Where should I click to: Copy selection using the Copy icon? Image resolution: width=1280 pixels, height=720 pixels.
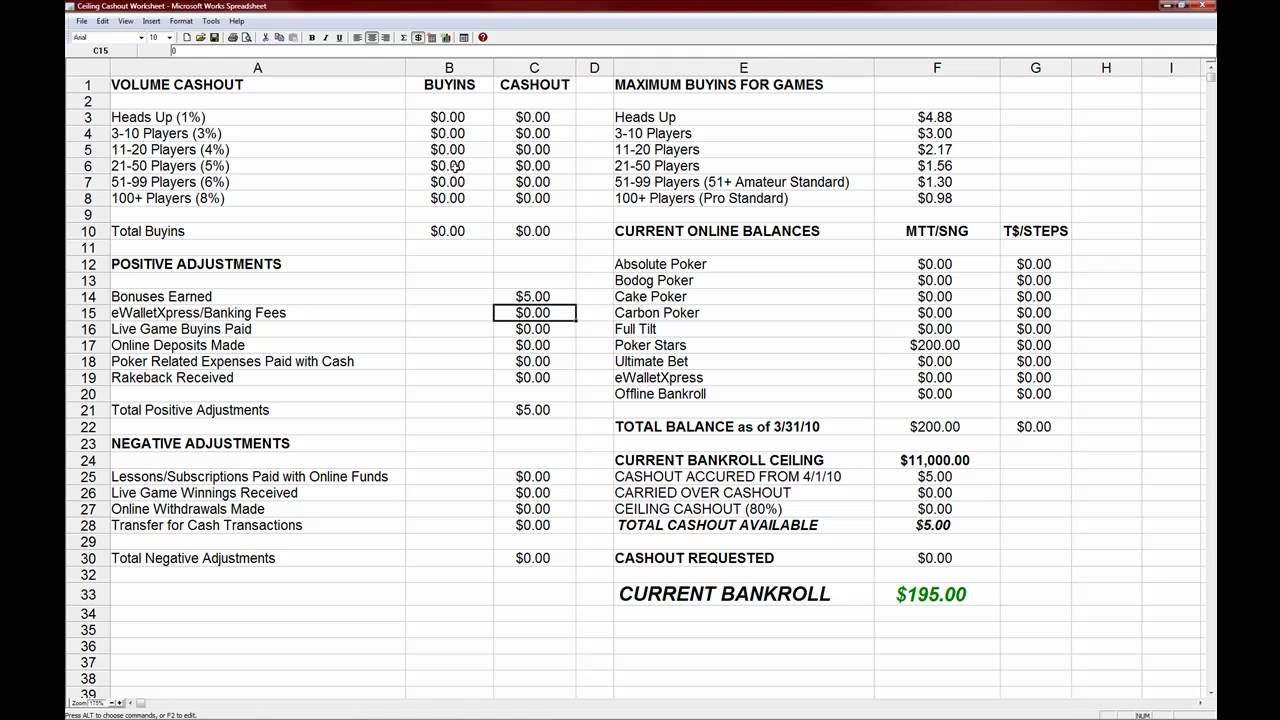click(x=279, y=38)
